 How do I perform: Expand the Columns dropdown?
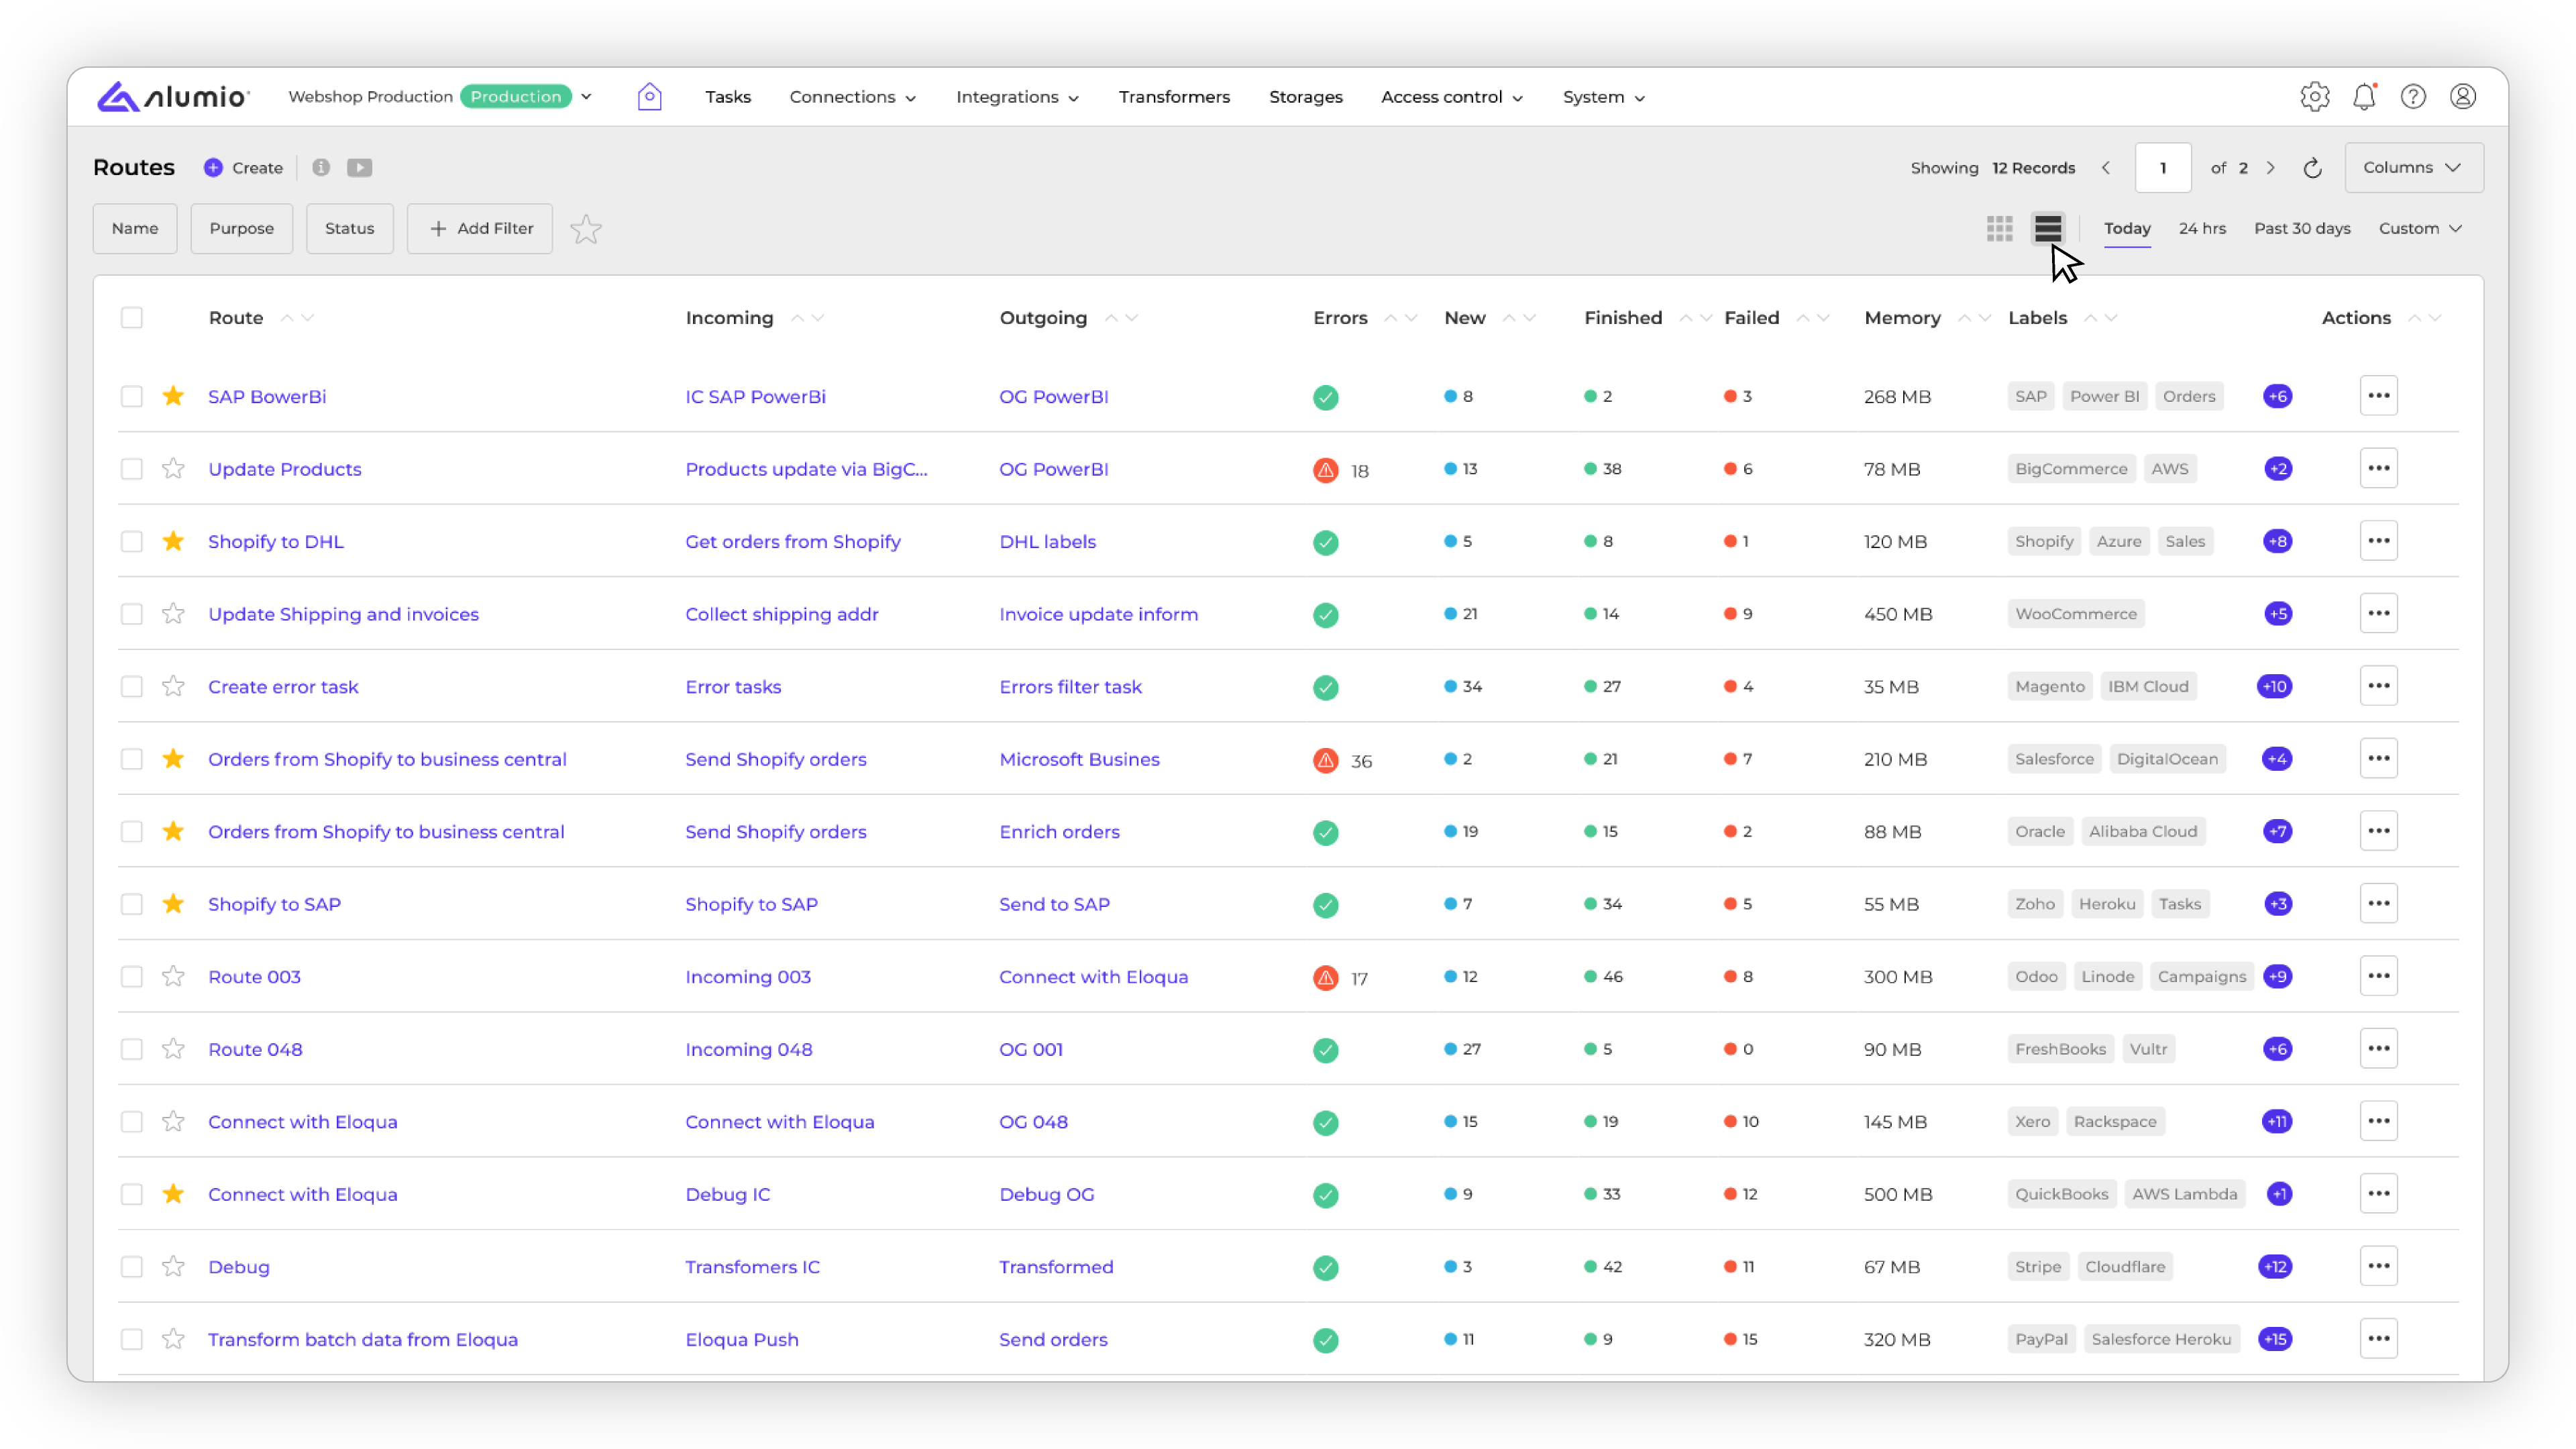(x=2412, y=168)
